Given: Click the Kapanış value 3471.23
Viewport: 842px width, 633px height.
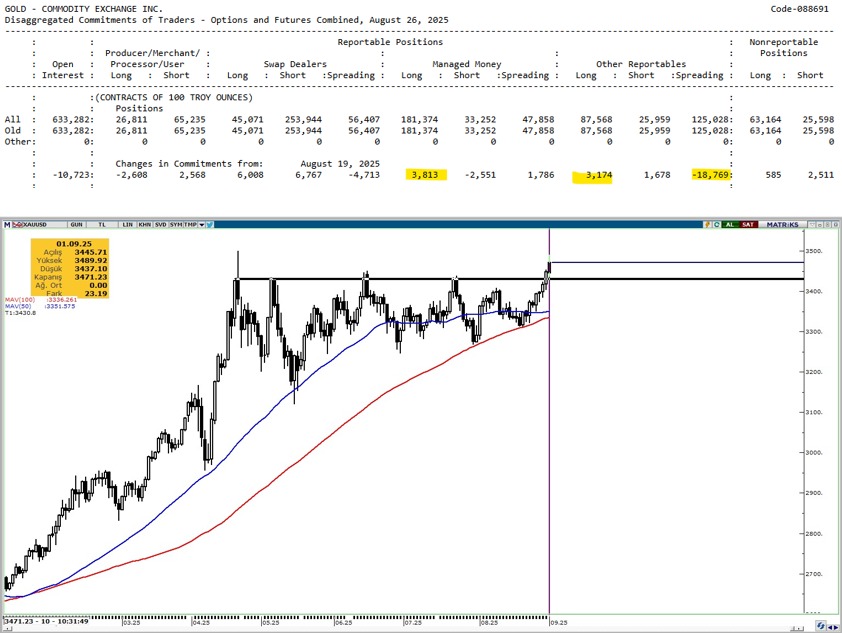Looking at the screenshot, I should [91, 277].
